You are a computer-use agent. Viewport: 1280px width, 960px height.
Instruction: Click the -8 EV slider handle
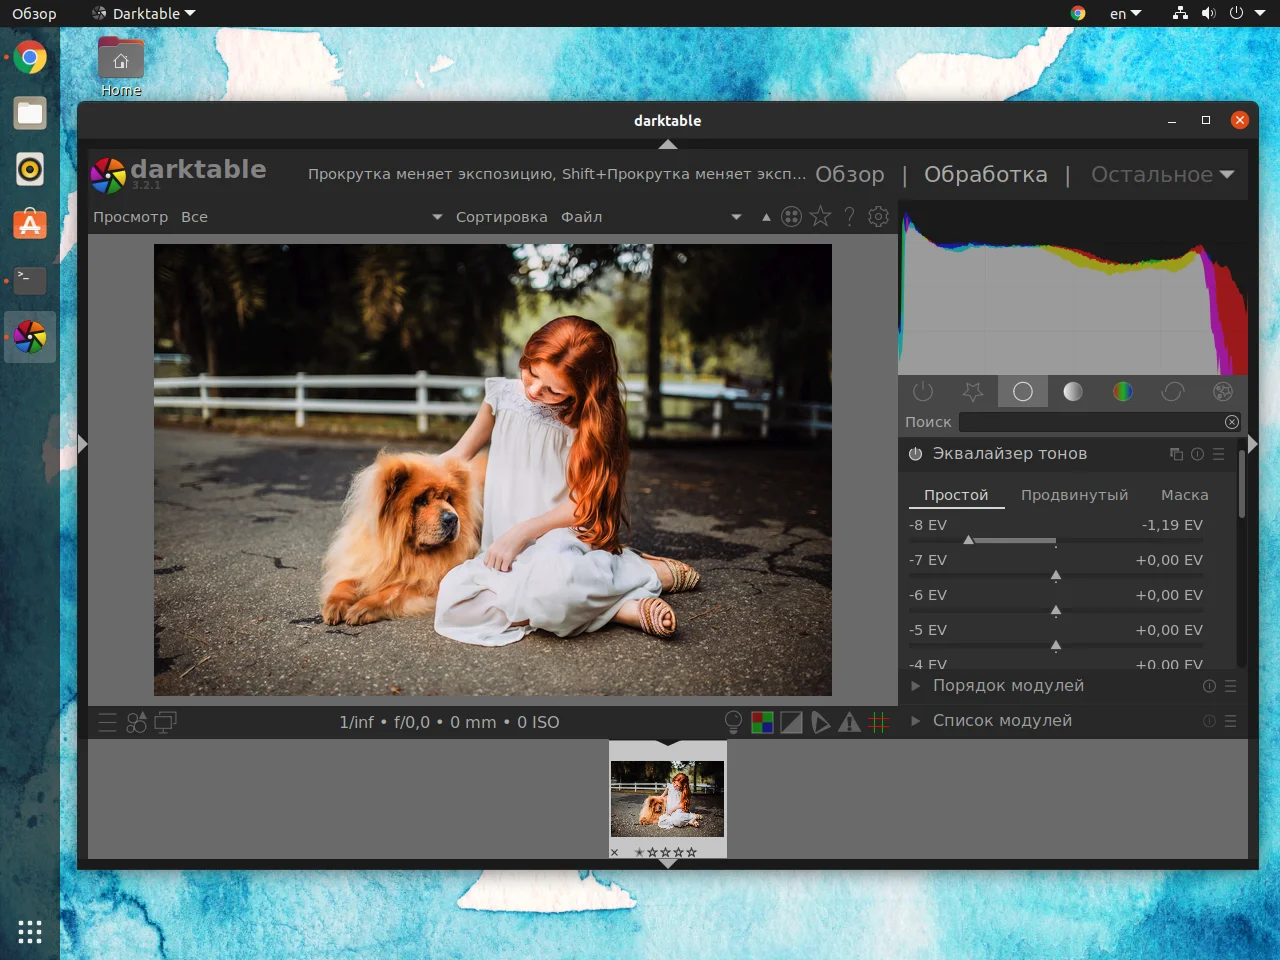coord(968,541)
